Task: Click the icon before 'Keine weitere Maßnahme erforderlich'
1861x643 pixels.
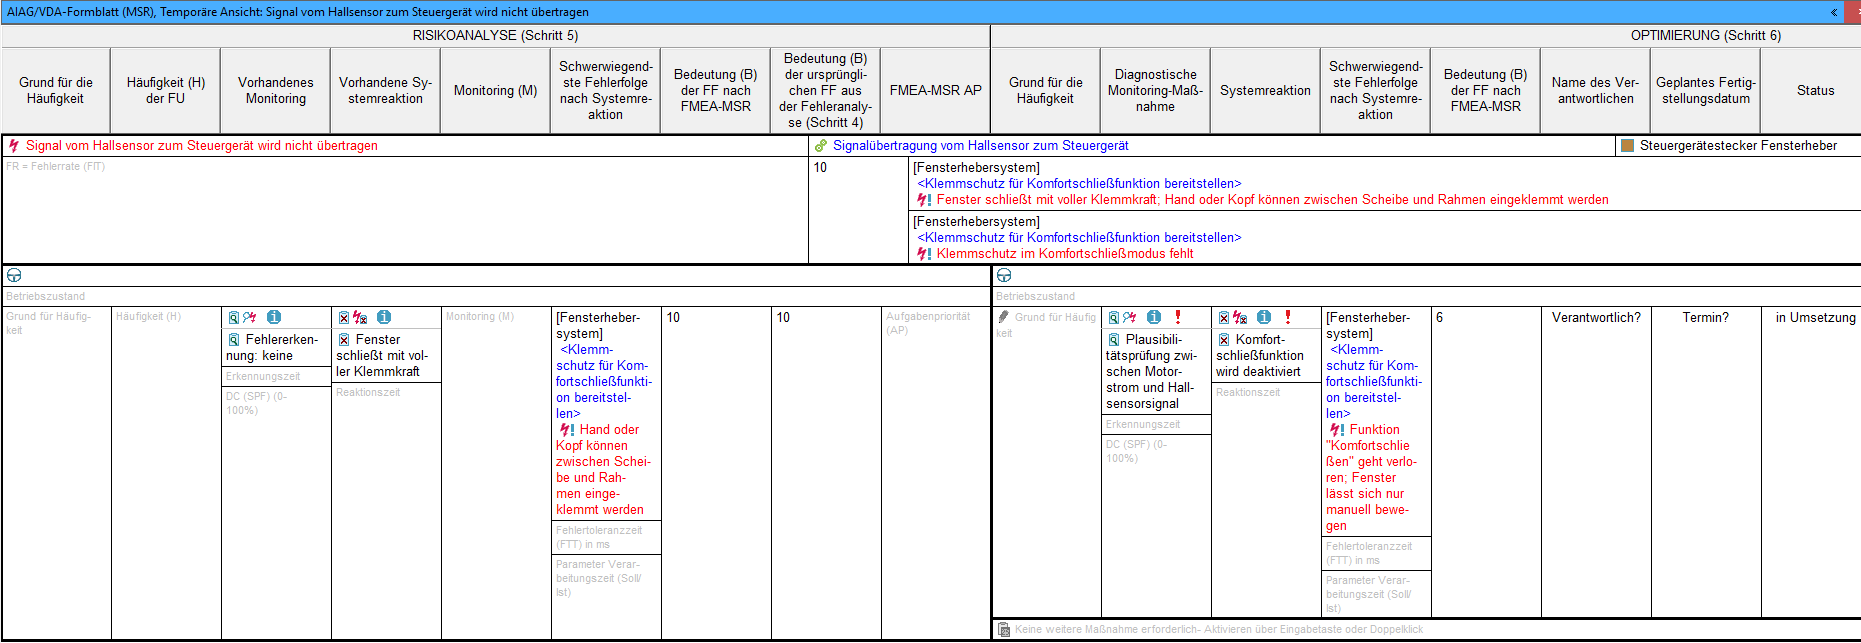Action: pyautogui.click(x=1004, y=630)
